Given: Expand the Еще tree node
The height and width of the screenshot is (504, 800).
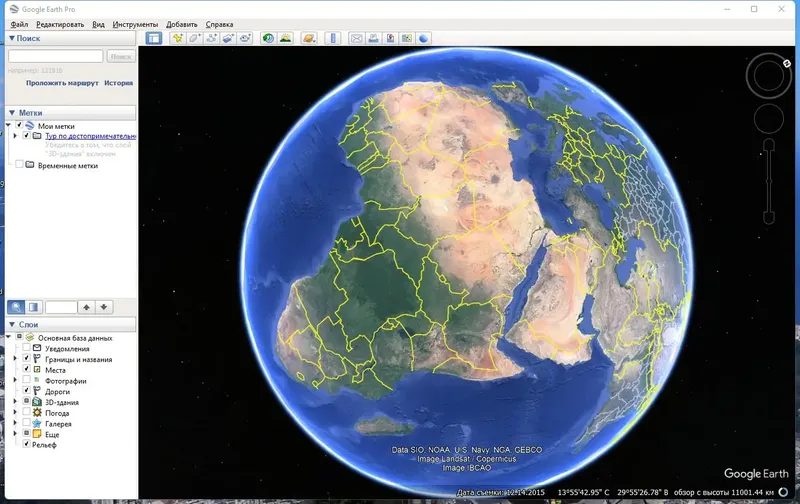Looking at the screenshot, I should [15, 434].
